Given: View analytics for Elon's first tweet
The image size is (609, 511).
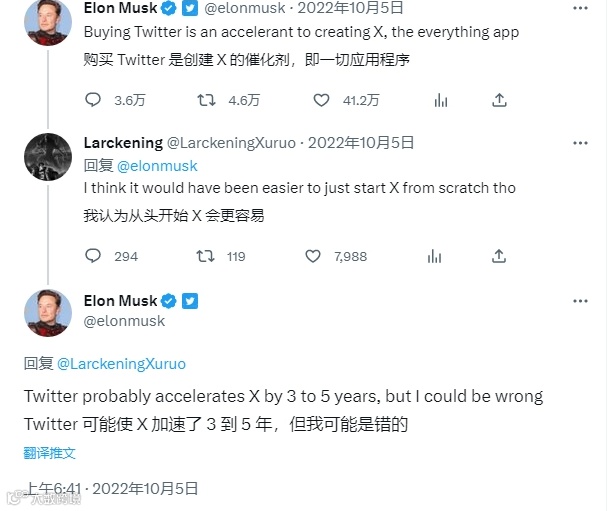Looking at the screenshot, I should (439, 100).
